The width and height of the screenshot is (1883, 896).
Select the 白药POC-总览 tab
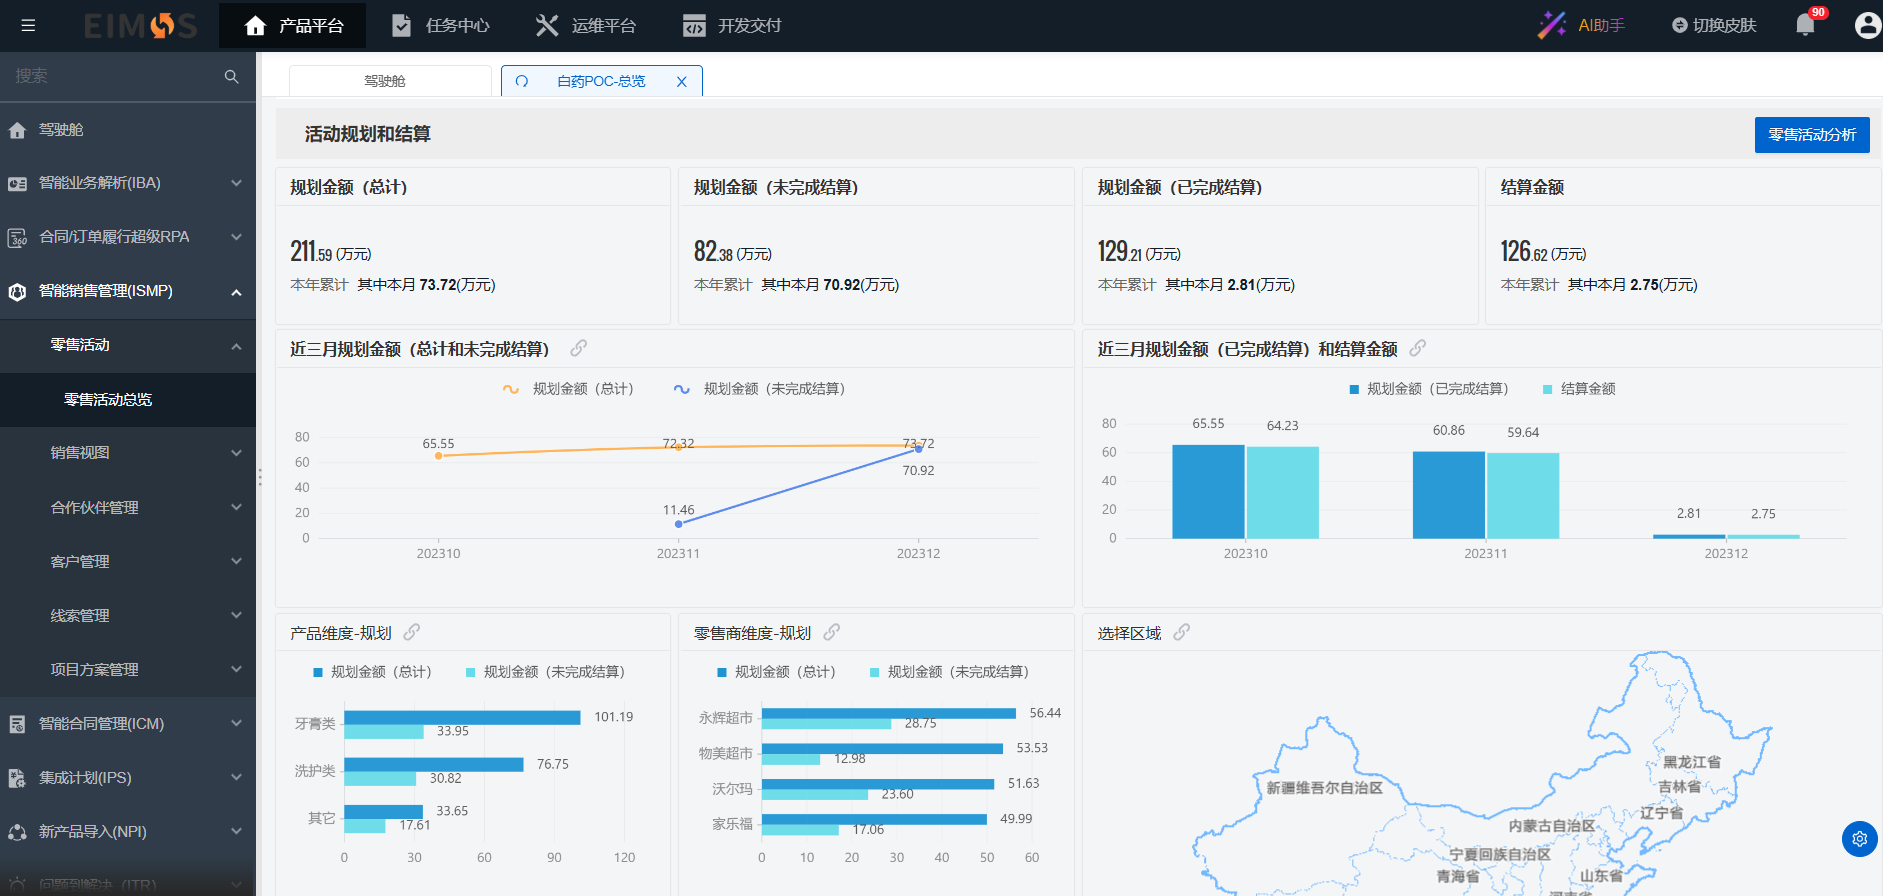[x=601, y=81]
